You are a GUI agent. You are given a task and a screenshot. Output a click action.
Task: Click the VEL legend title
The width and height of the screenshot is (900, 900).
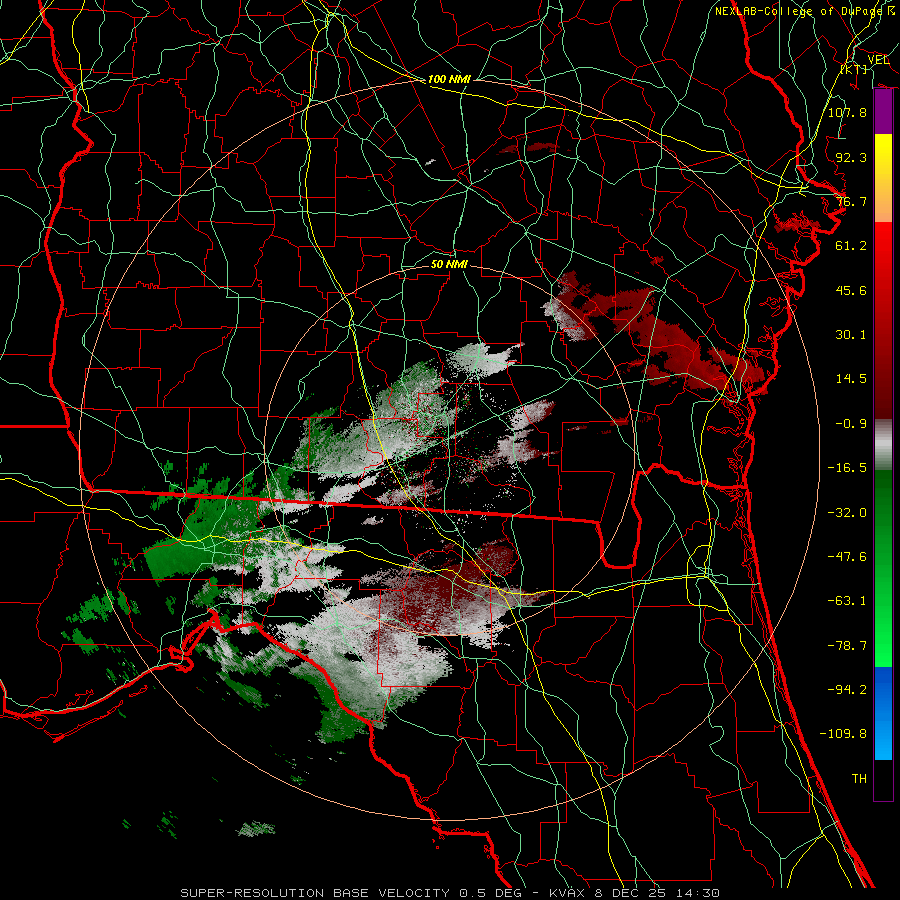click(x=878, y=60)
